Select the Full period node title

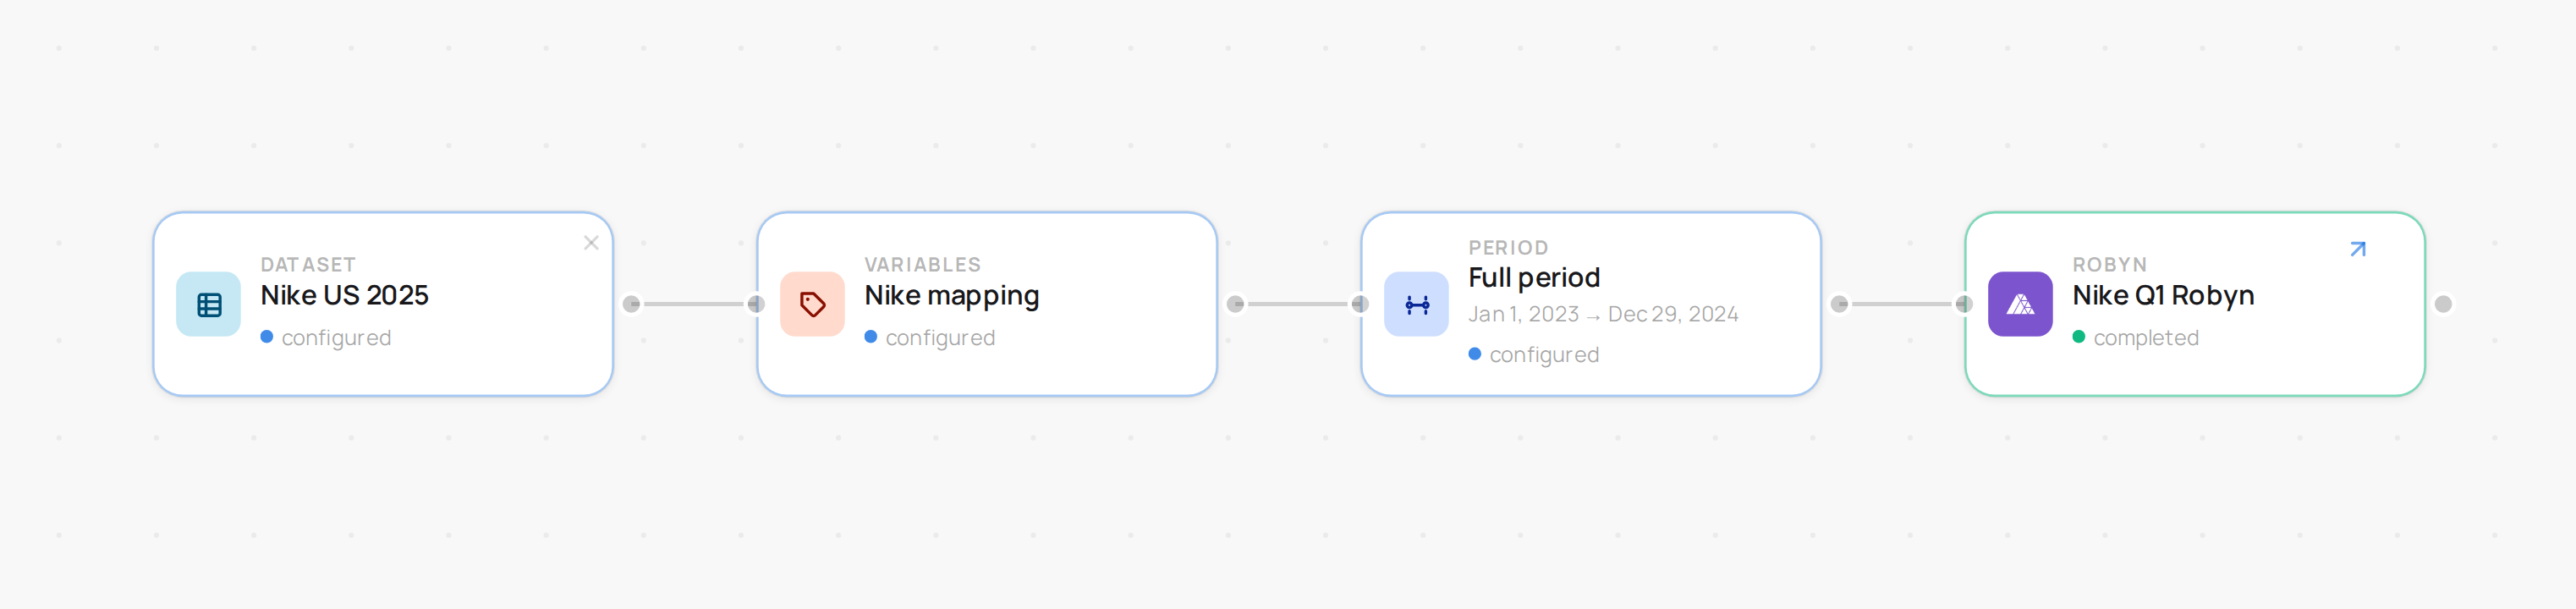(x=1534, y=278)
